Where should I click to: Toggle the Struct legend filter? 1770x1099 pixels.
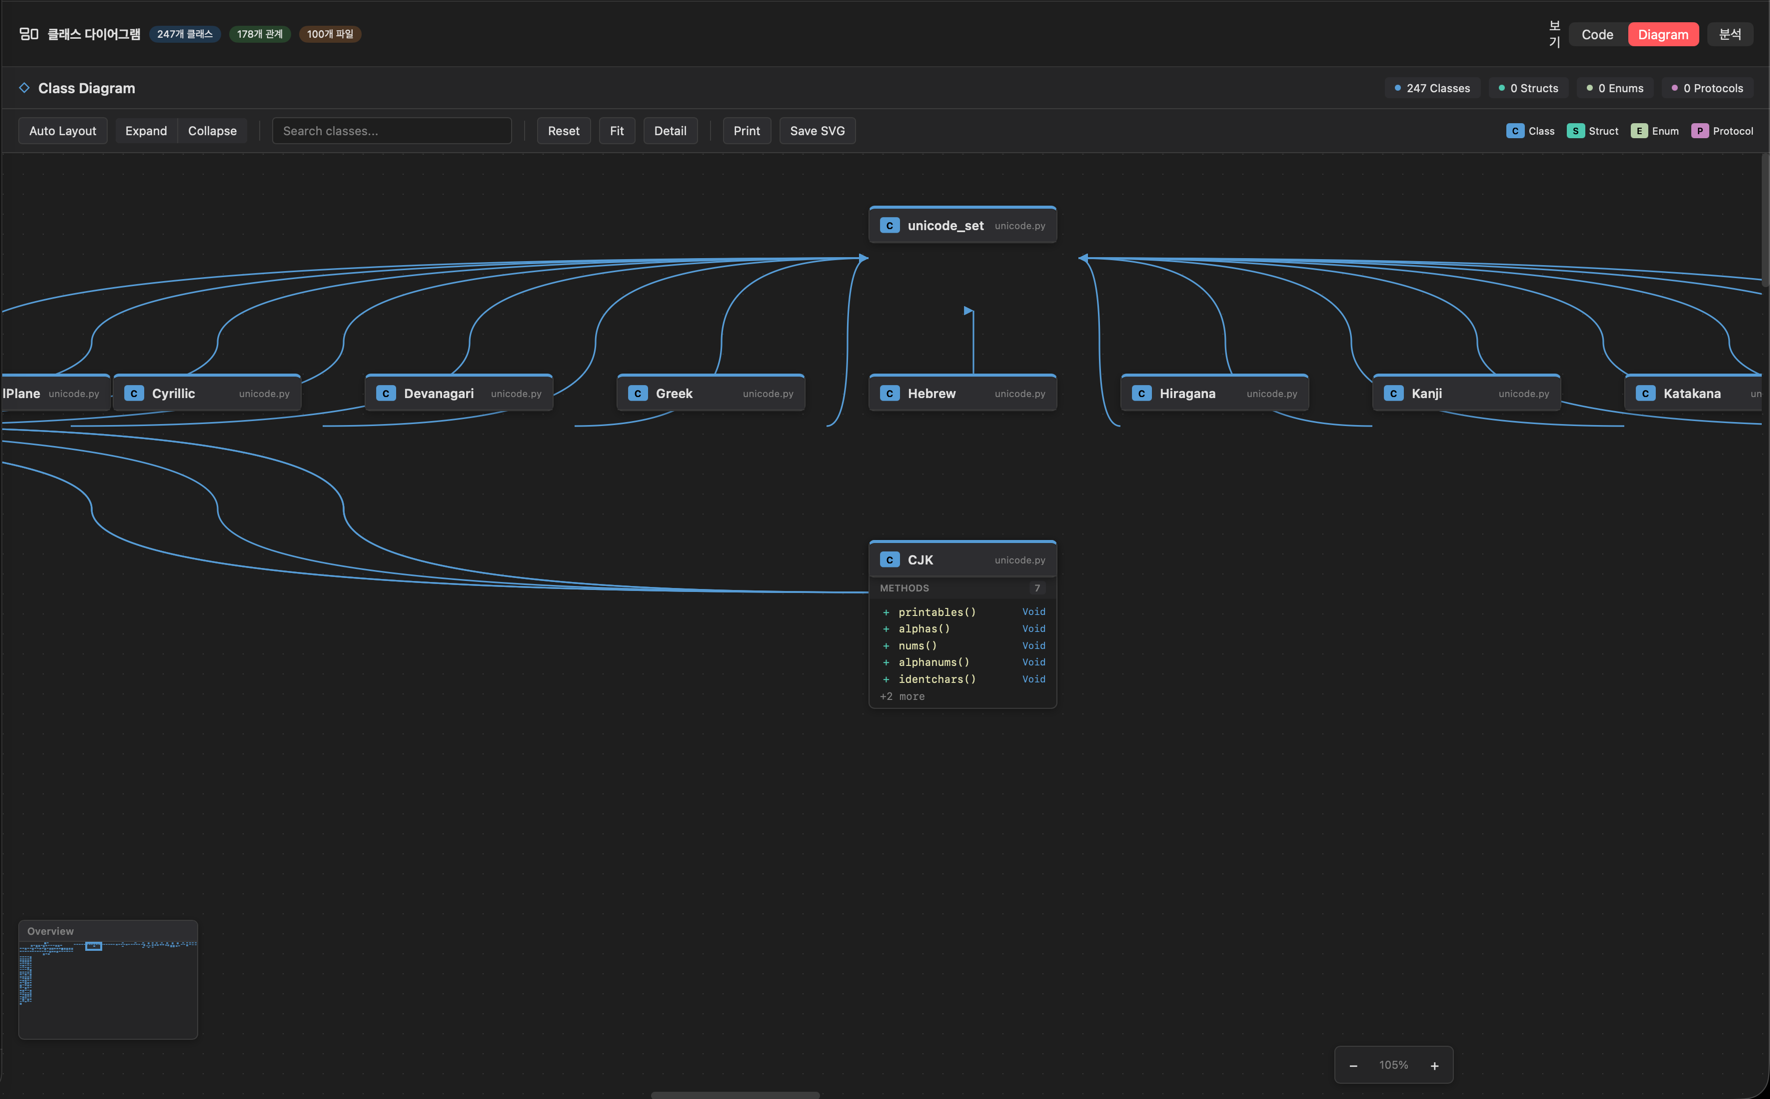click(1592, 131)
